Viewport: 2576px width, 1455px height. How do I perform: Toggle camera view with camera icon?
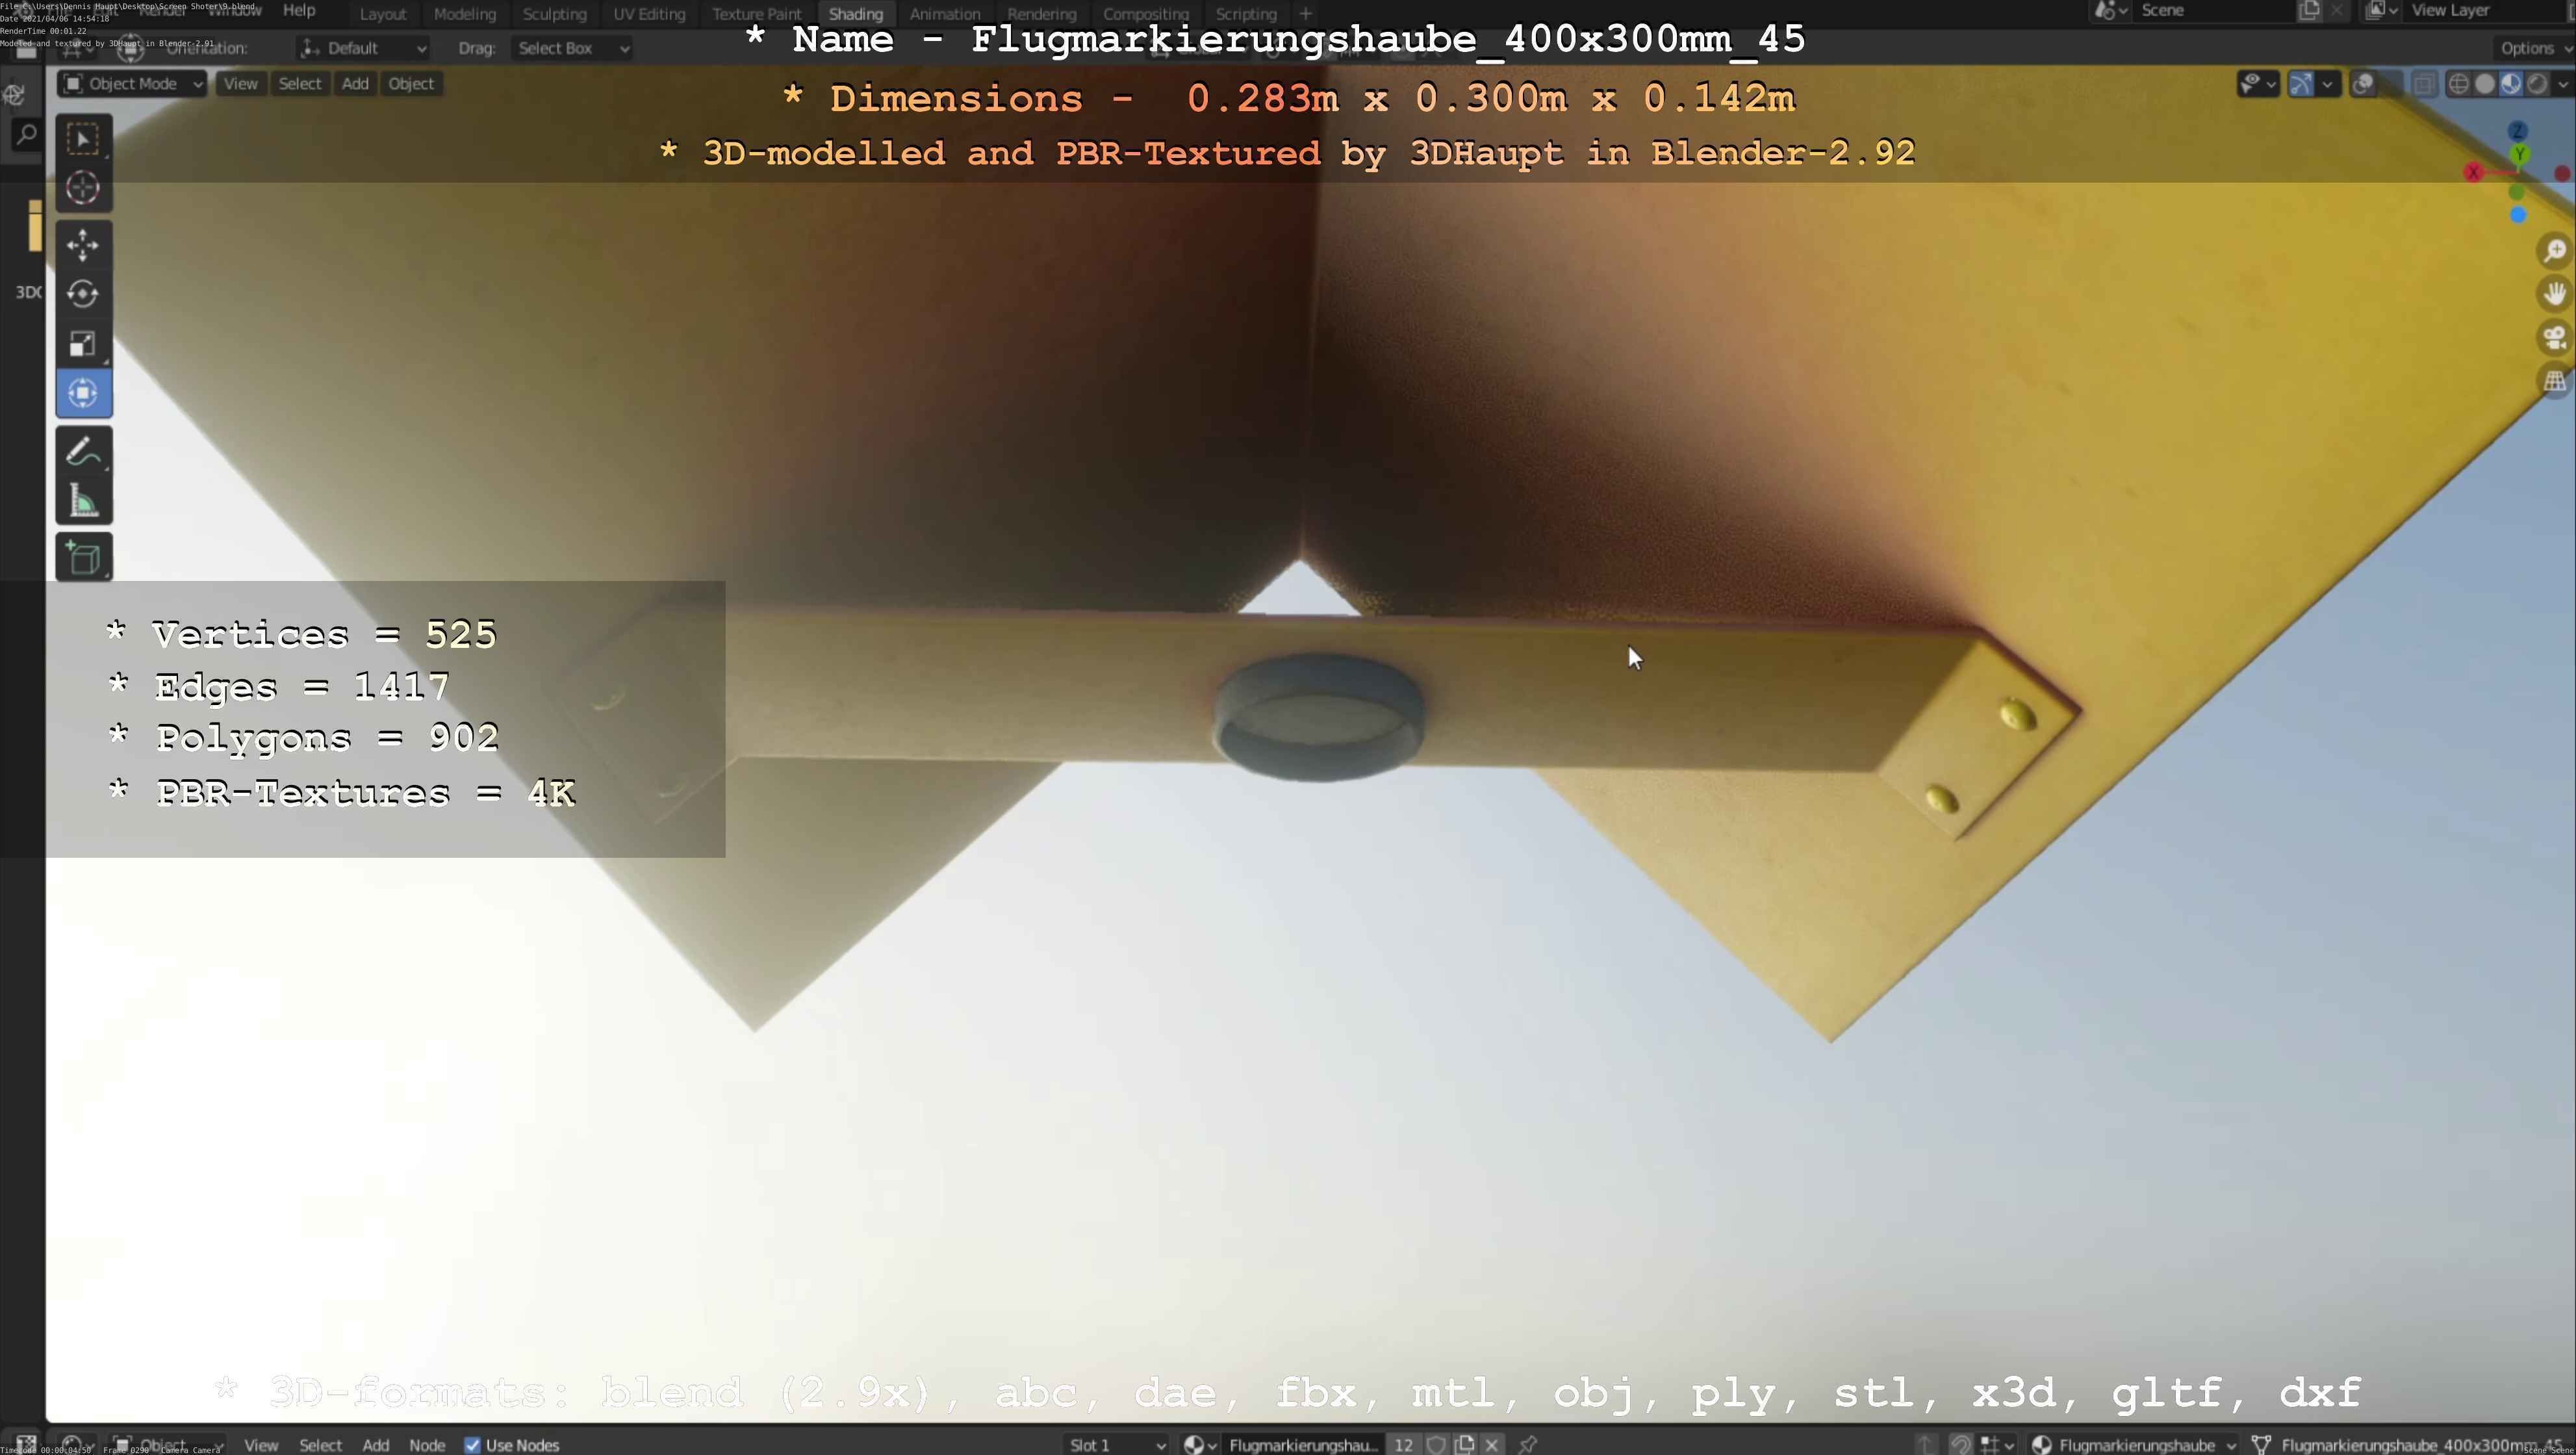pyautogui.click(x=2555, y=338)
